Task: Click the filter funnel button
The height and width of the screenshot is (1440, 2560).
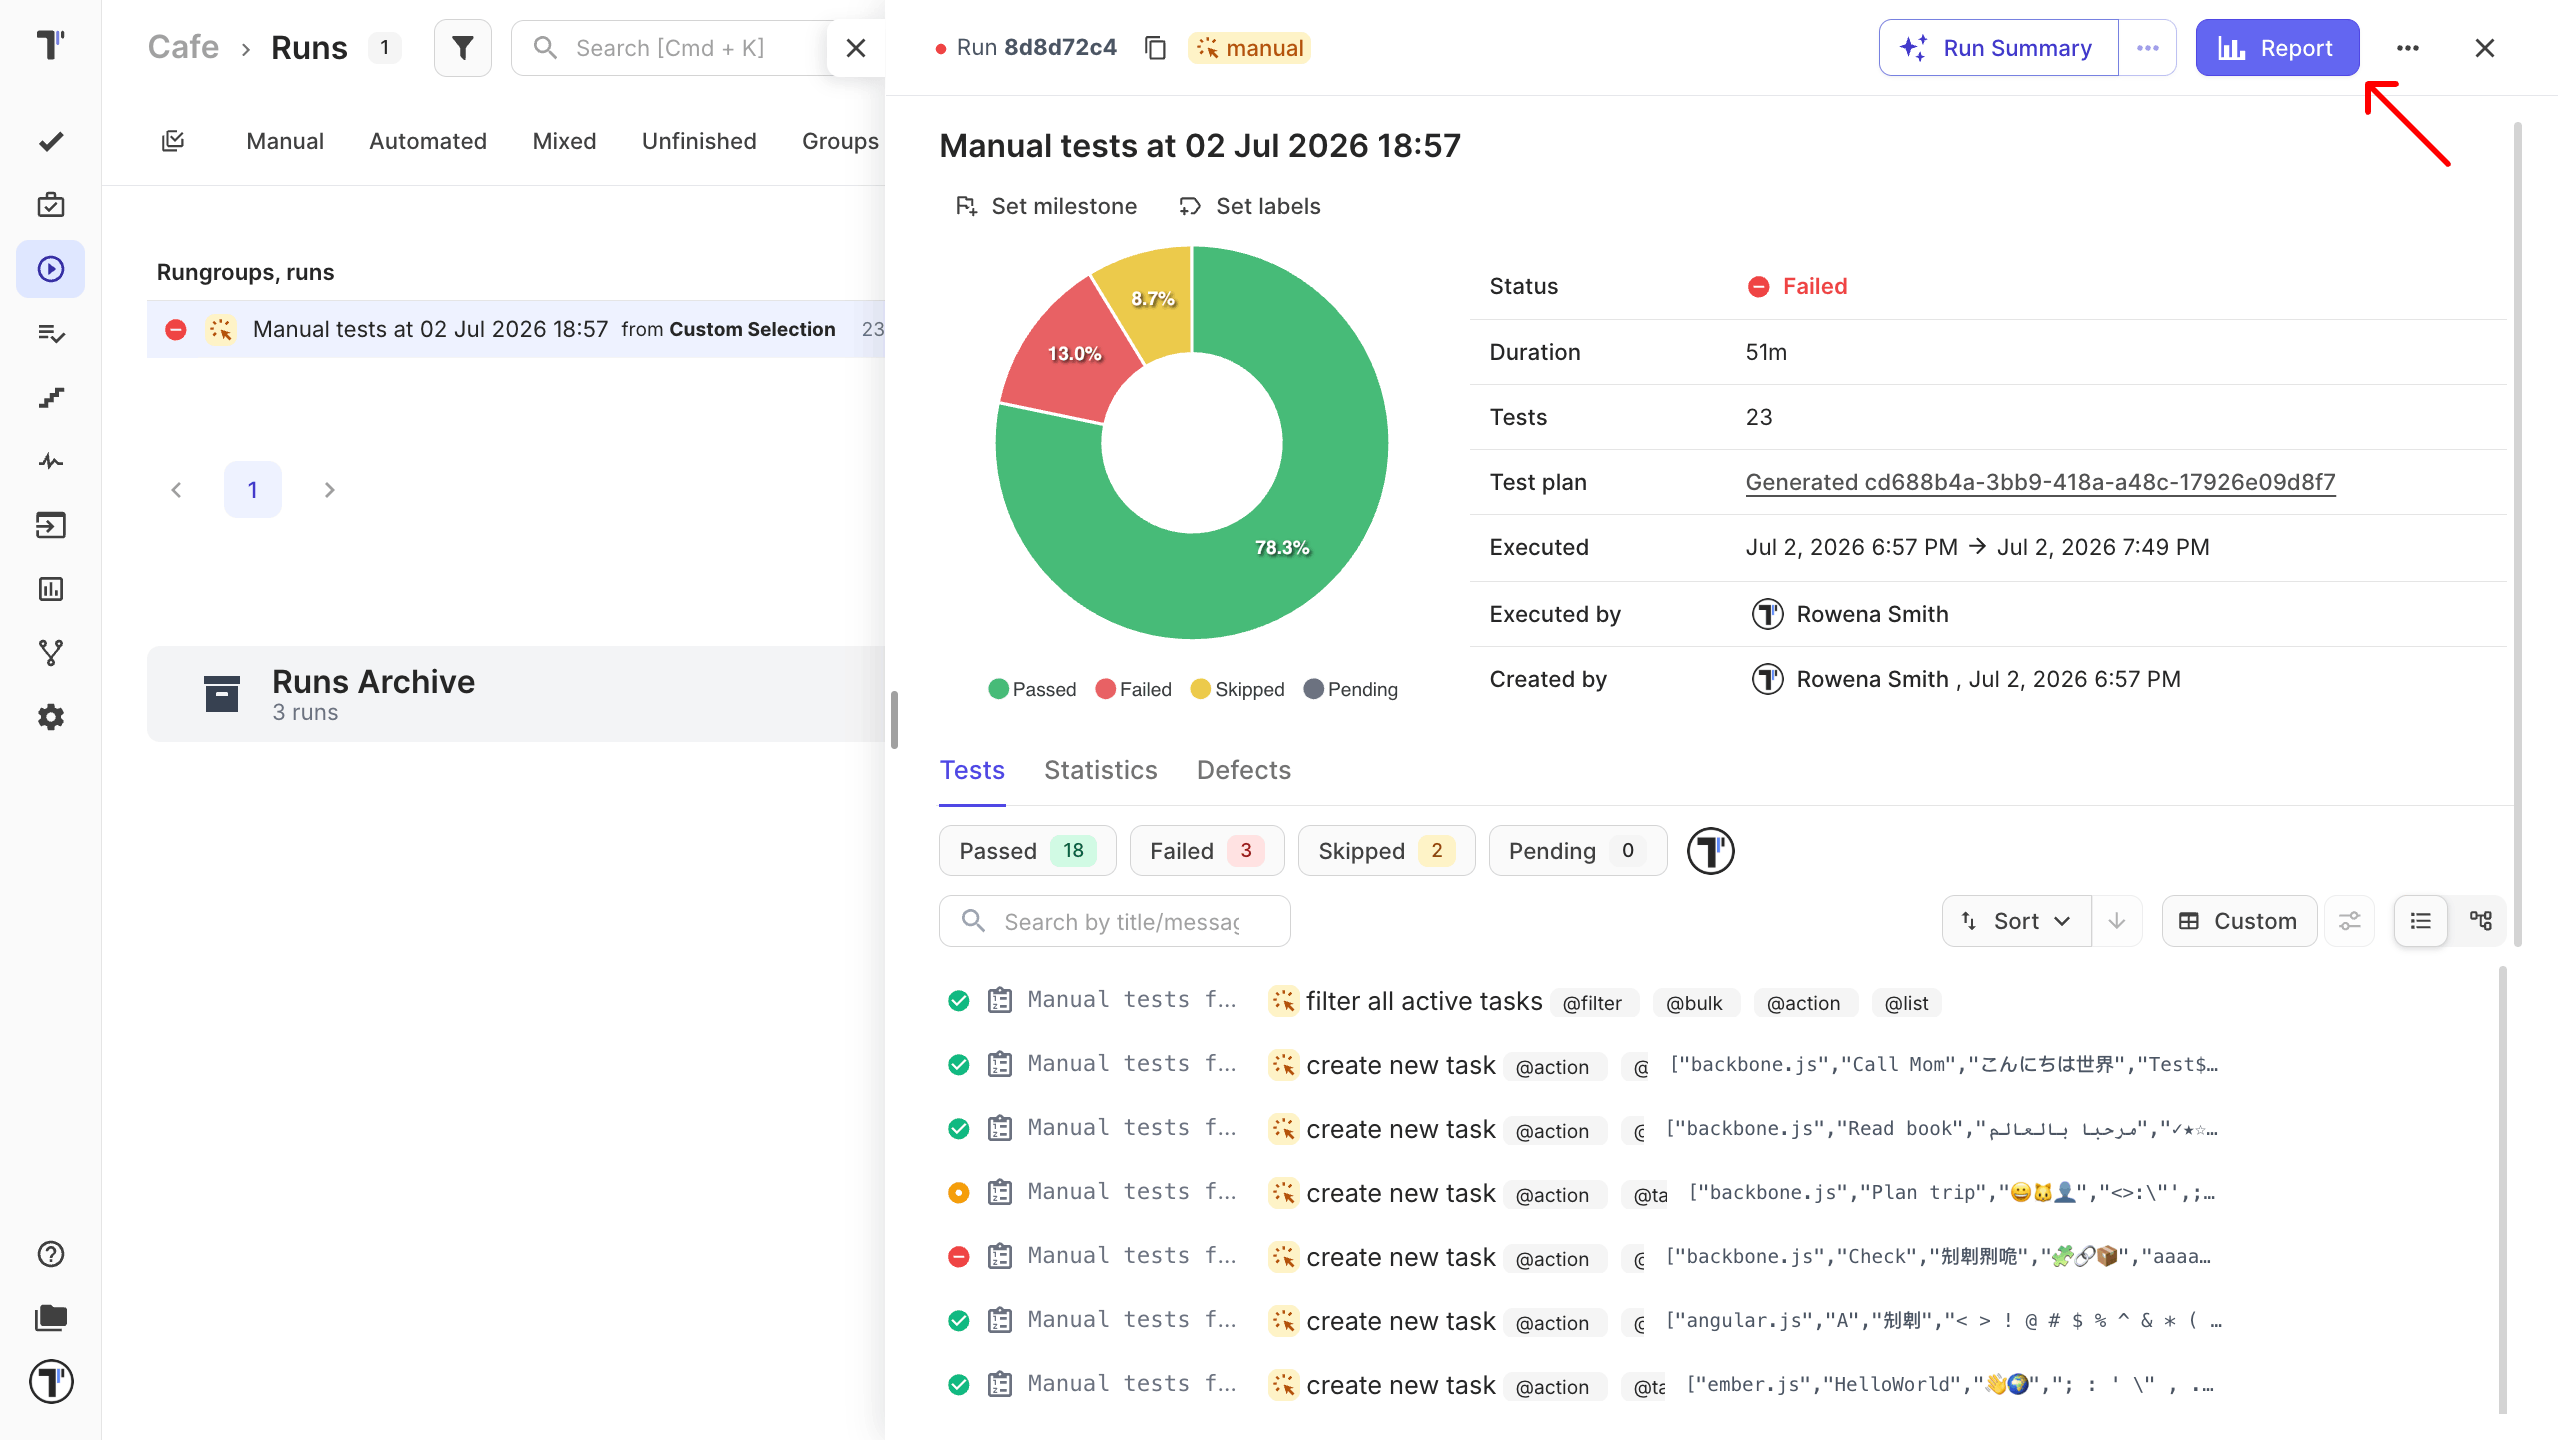Action: tap(463, 48)
